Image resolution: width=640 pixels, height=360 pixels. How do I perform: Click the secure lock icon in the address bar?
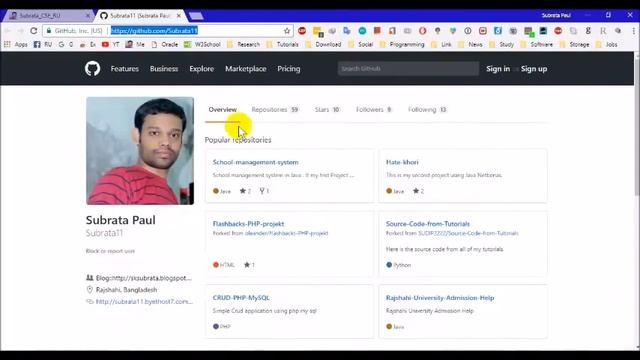pyautogui.click(x=49, y=31)
